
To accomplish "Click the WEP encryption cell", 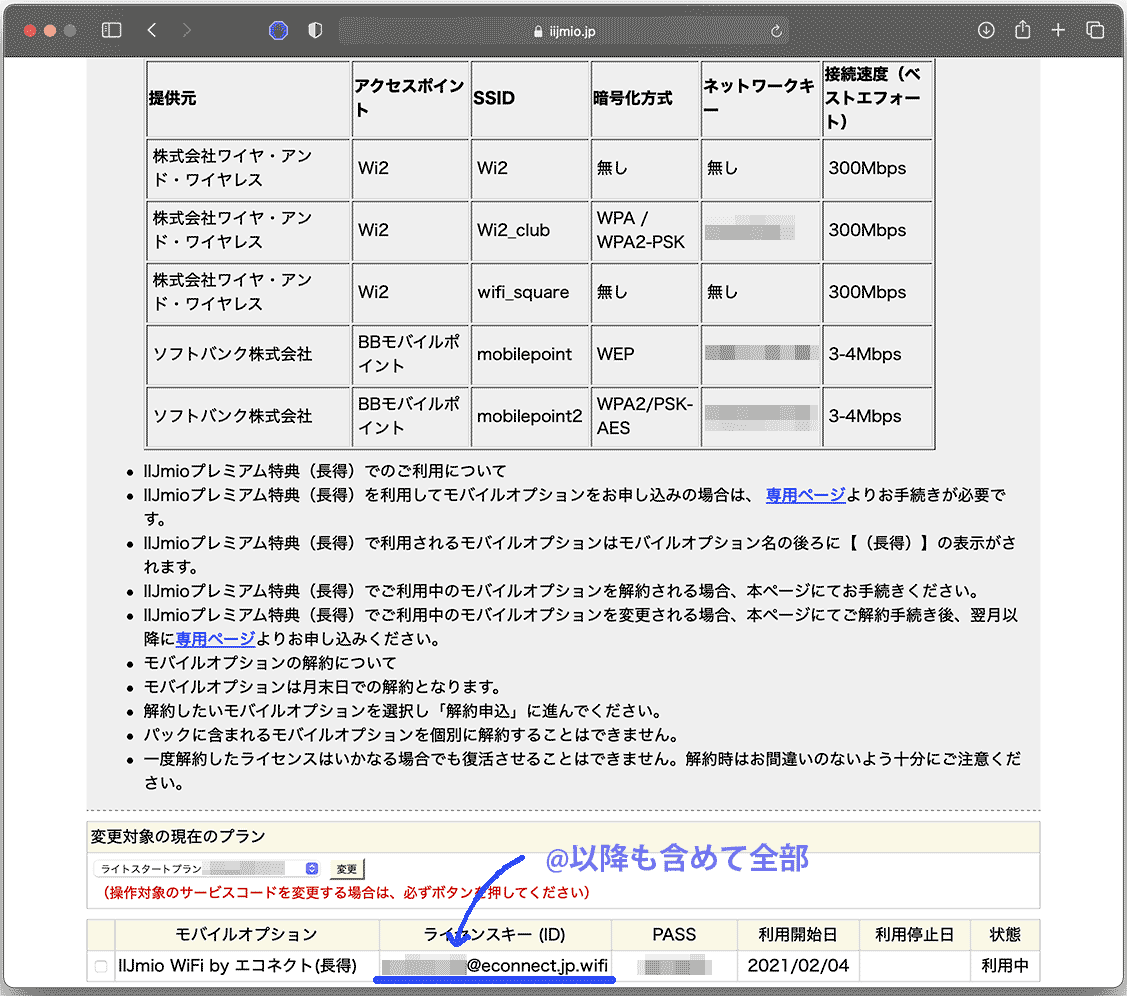I will point(645,354).
